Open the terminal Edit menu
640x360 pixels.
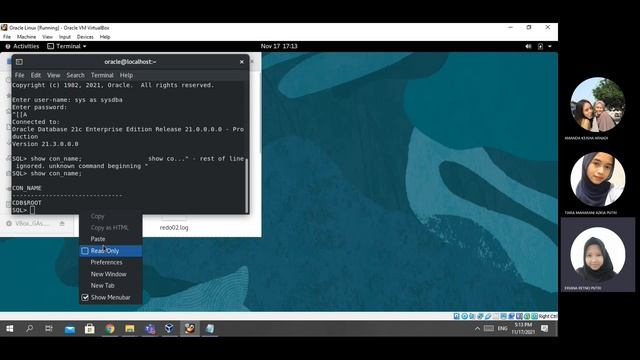pos(36,75)
